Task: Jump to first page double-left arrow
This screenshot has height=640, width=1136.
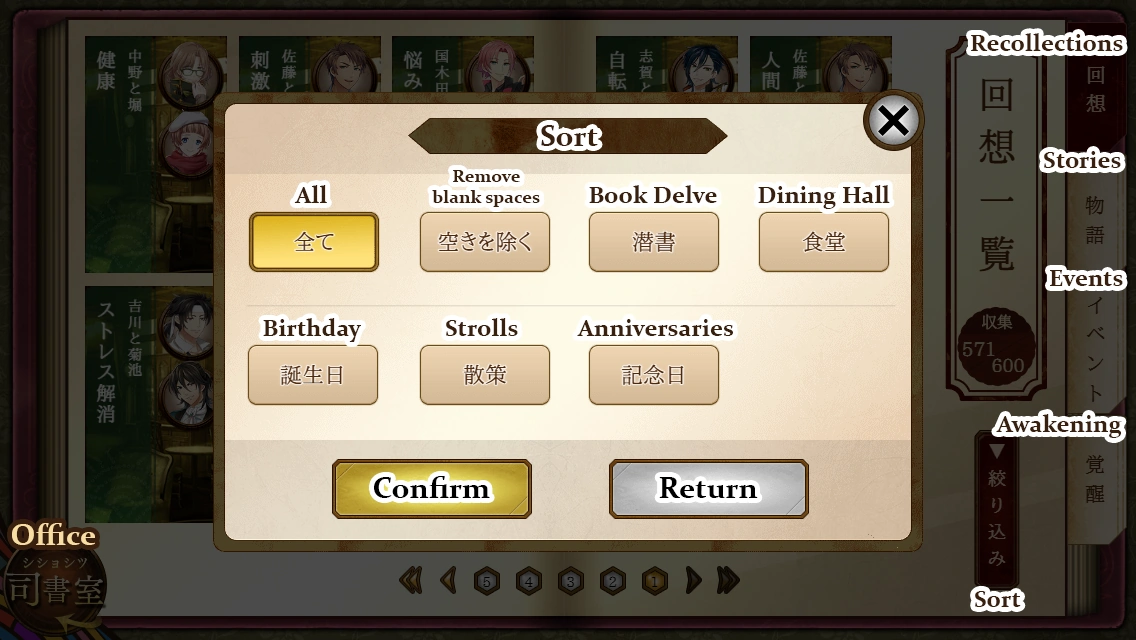Action: [411, 580]
